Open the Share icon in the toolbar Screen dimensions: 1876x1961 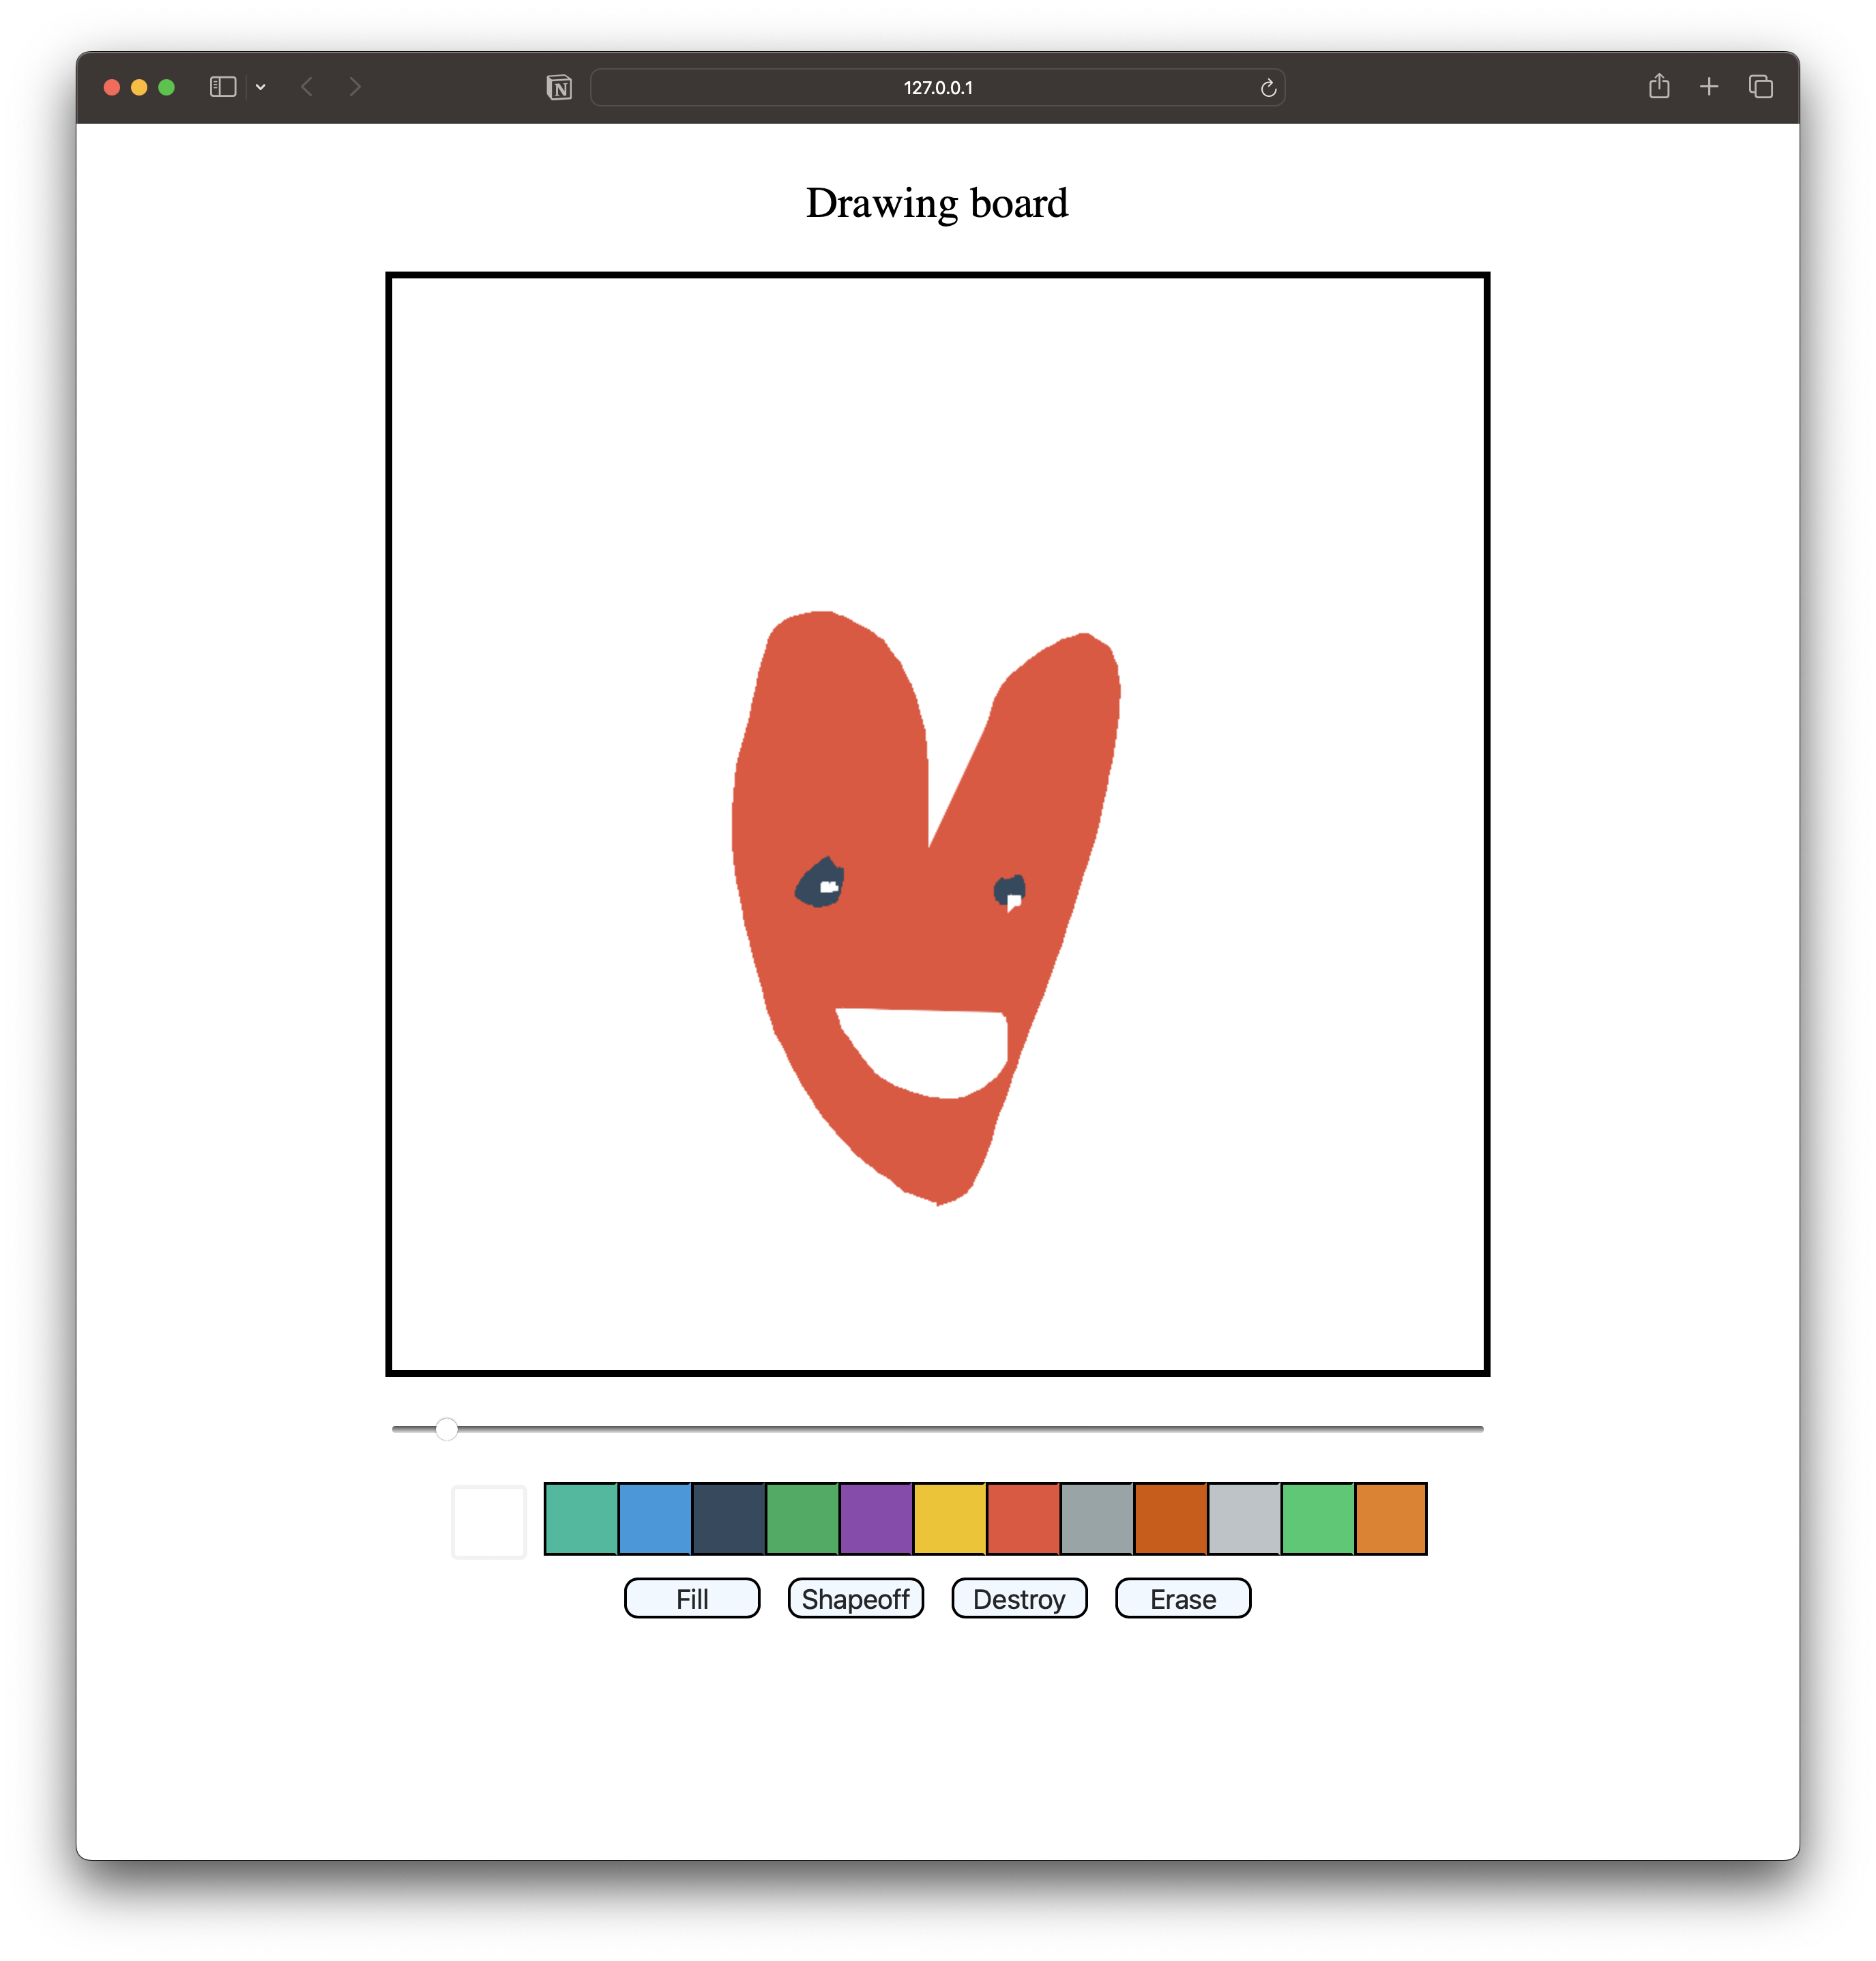coord(1659,87)
